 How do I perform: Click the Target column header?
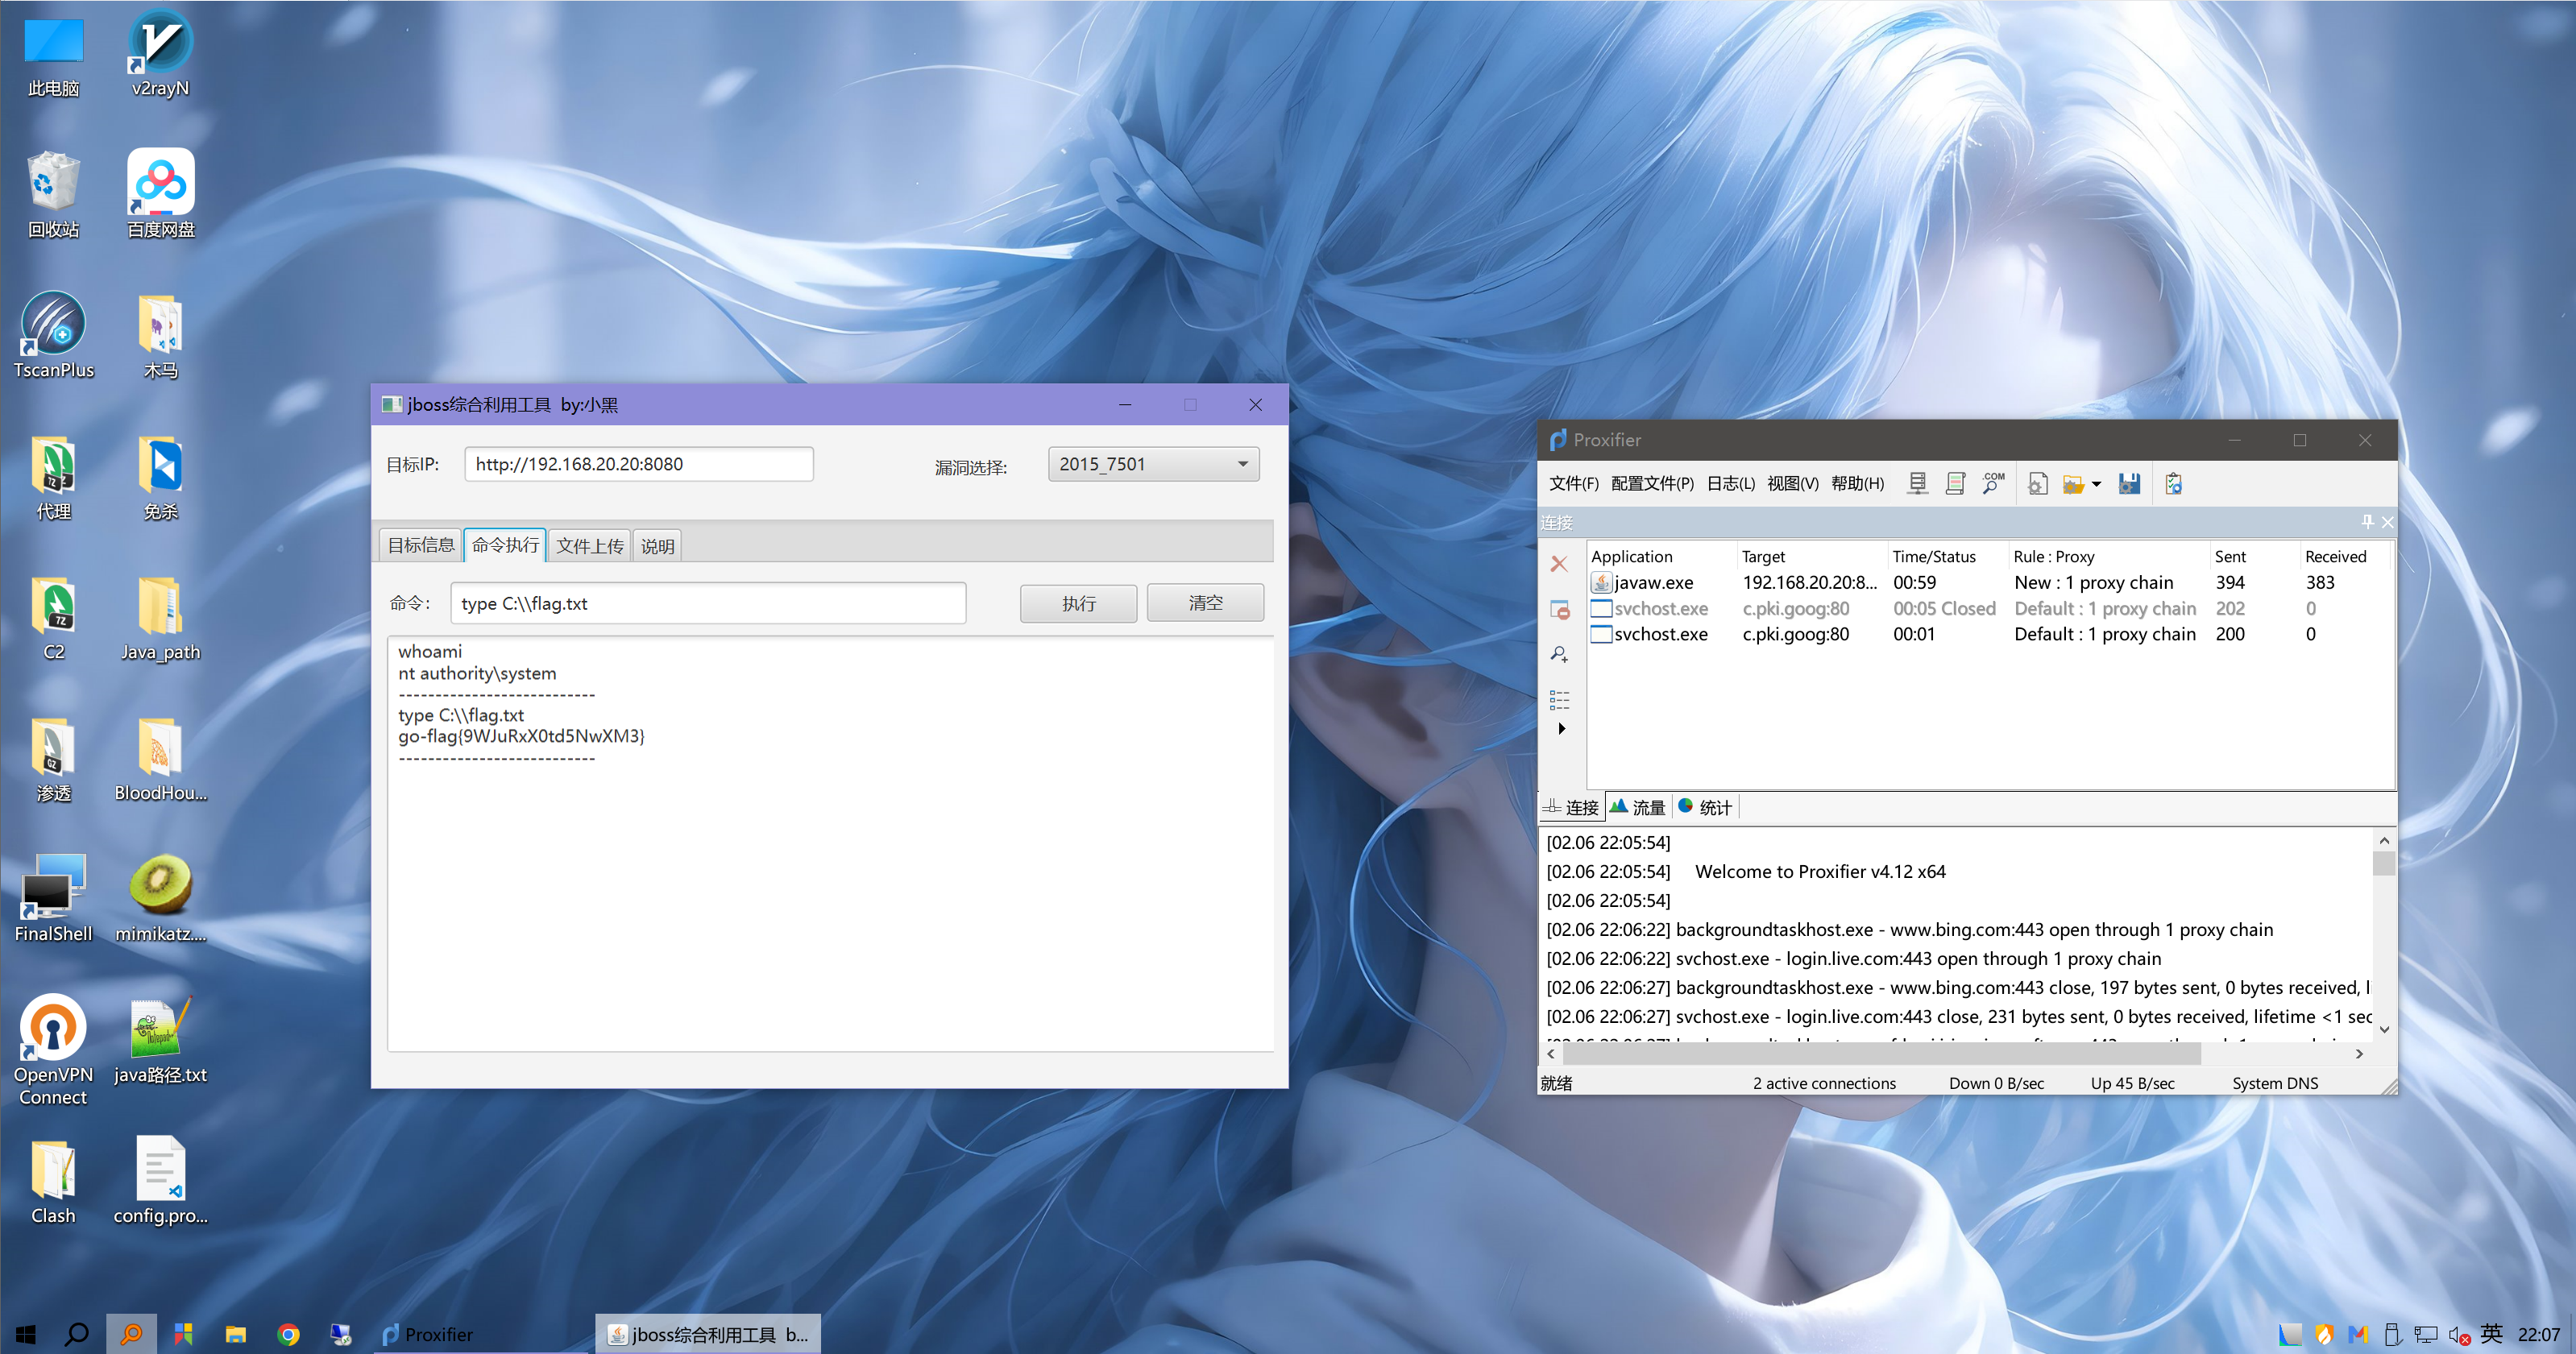1812,557
